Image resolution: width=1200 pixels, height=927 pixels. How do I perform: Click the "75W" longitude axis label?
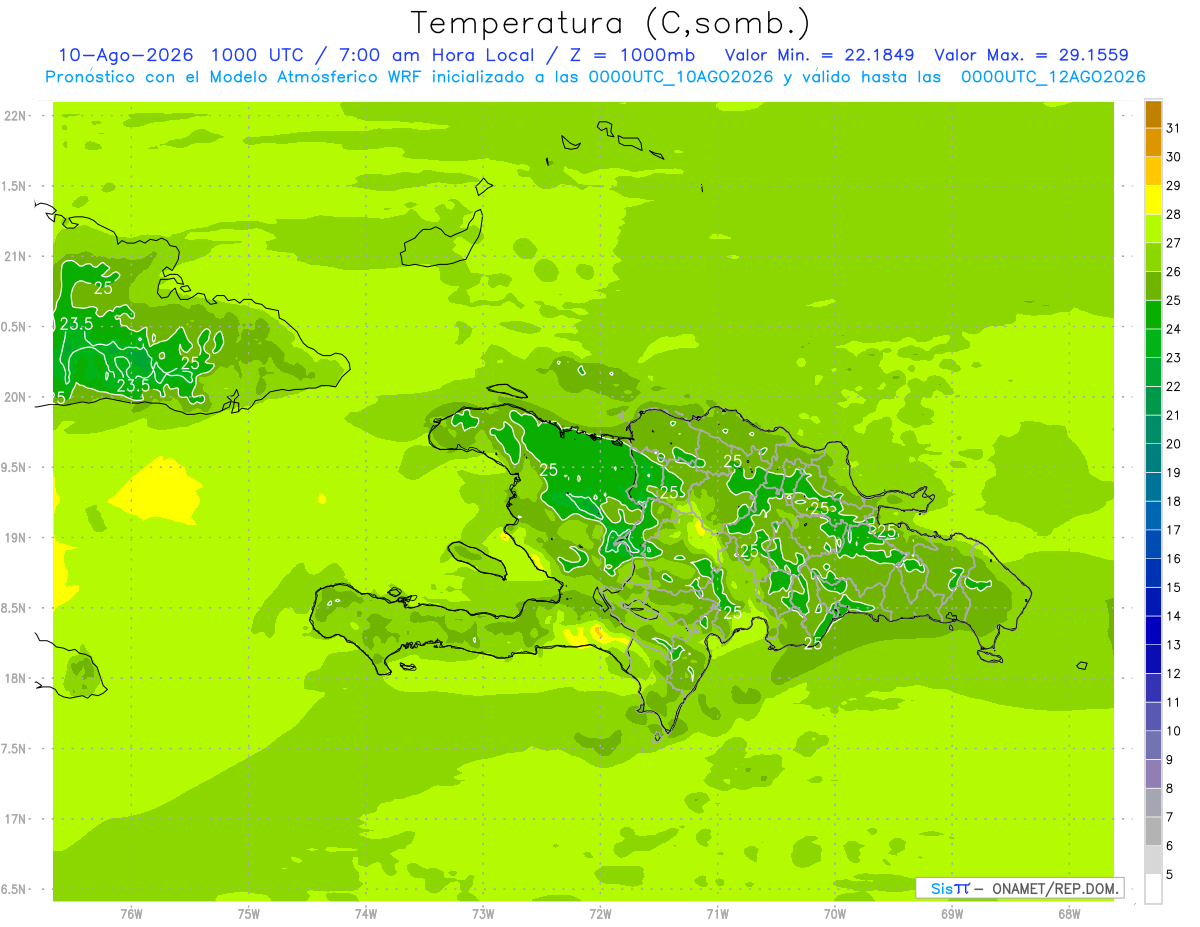pyautogui.click(x=249, y=914)
